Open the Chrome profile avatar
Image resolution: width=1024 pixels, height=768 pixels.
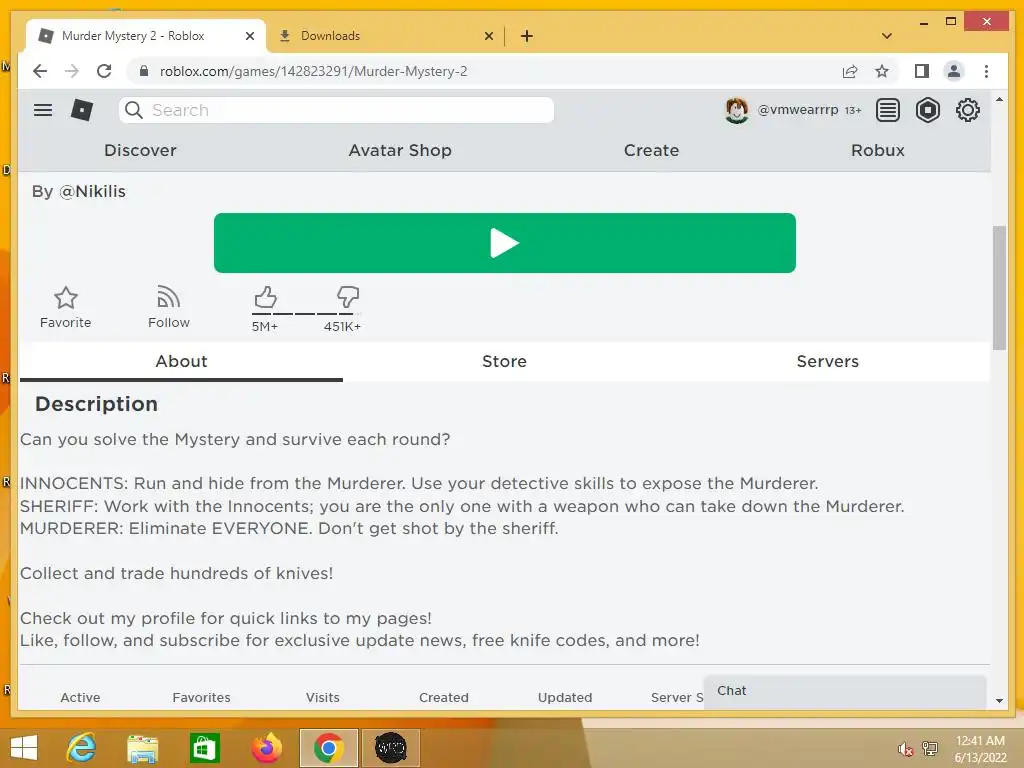click(953, 71)
